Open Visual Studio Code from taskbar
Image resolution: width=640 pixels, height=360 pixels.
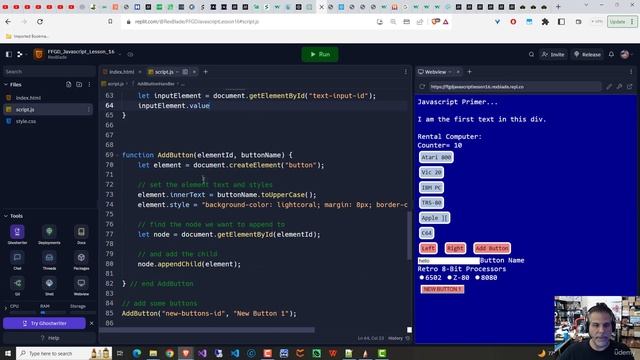pyautogui.click(x=235, y=353)
